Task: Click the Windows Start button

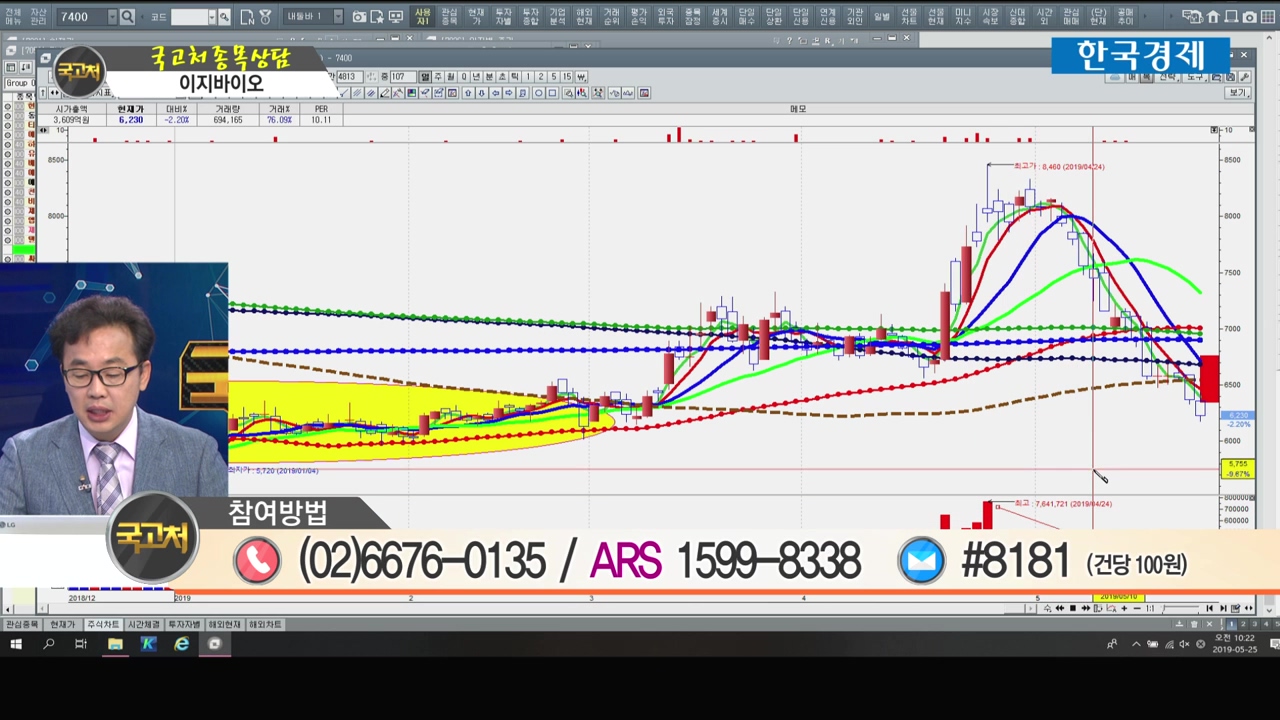Action: click(x=16, y=644)
